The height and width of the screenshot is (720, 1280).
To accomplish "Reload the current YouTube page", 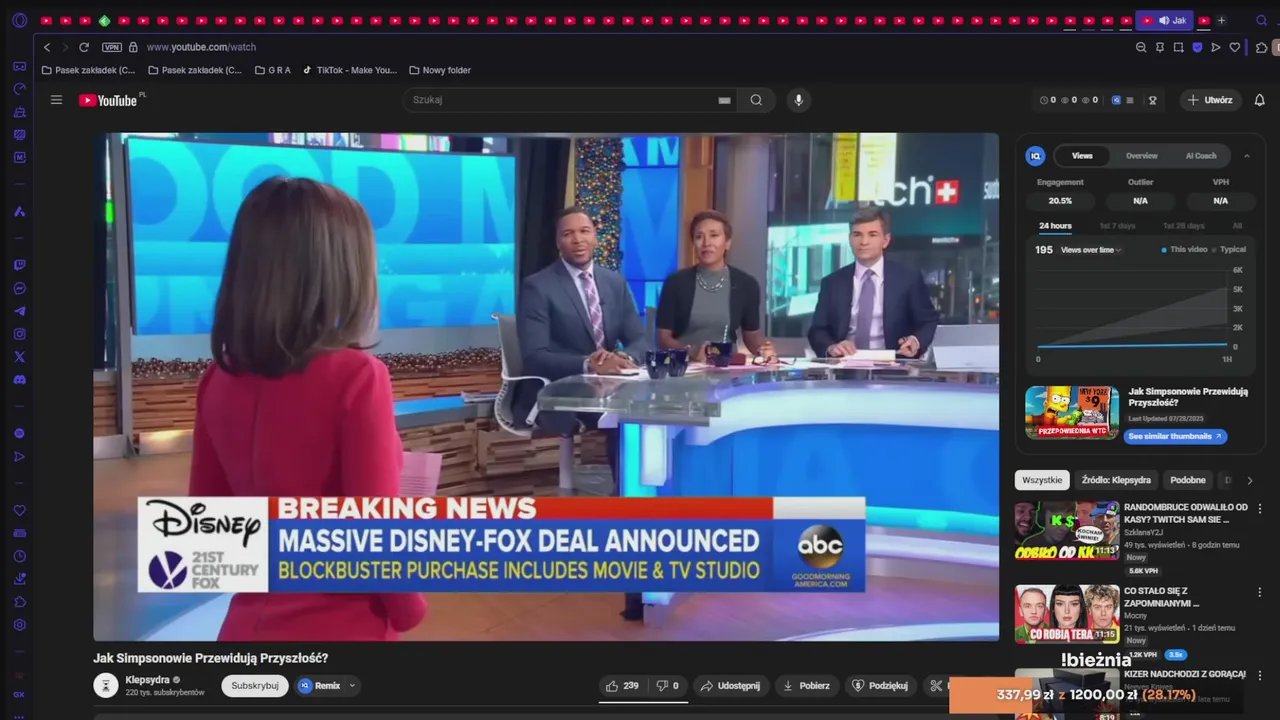I will [x=84, y=47].
